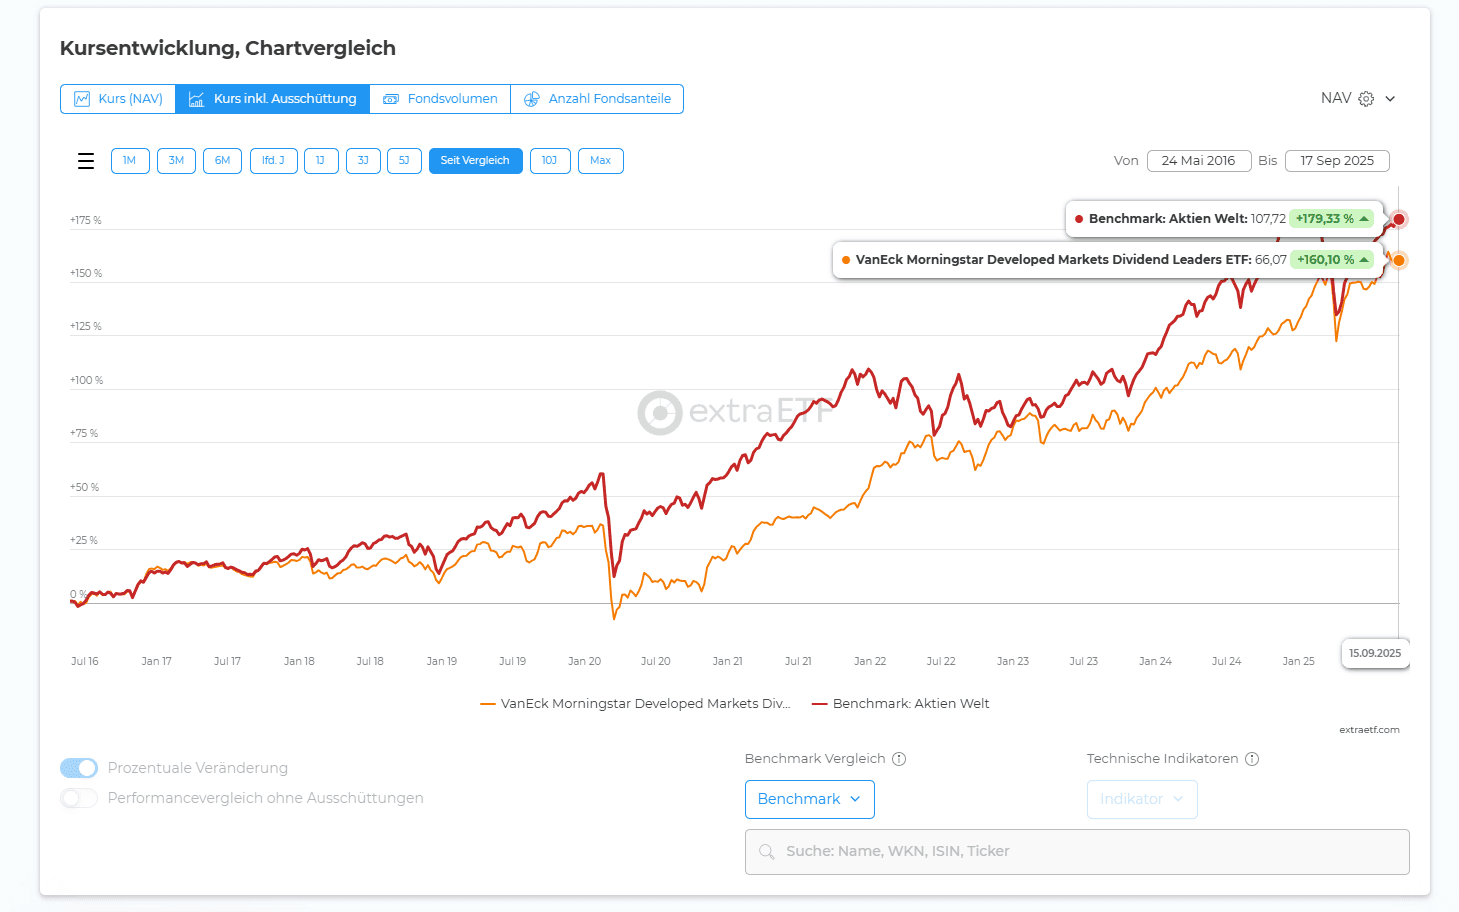The height and width of the screenshot is (912, 1459).
Task: Click the Von start date field
Action: click(1198, 161)
